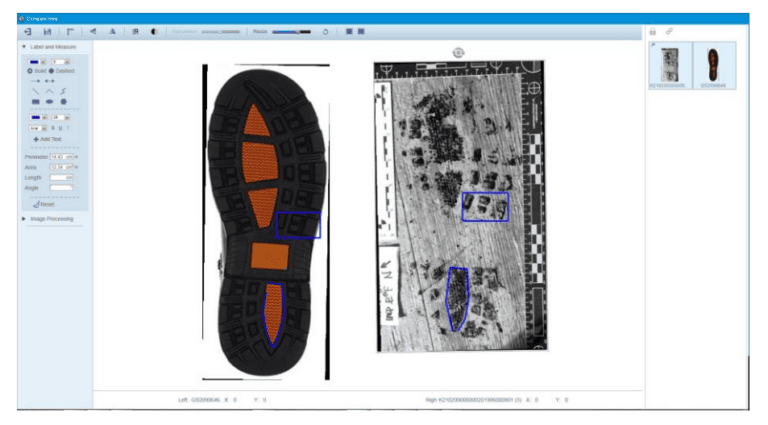
Task: Select the ellipse shape tool
Action: point(49,102)
